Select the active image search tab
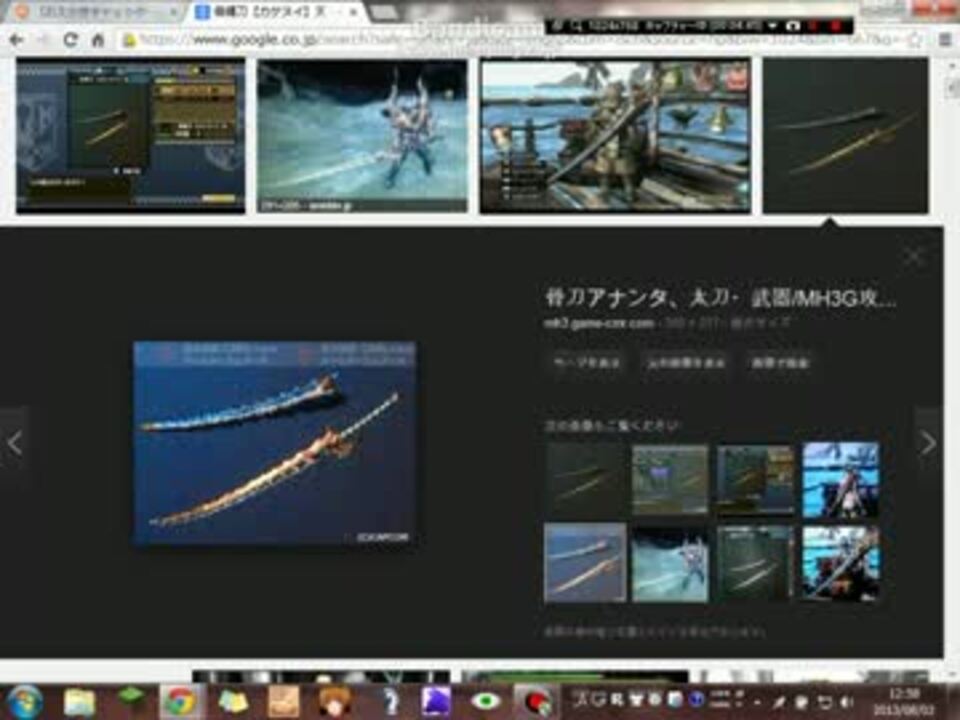 click(276, 11)
